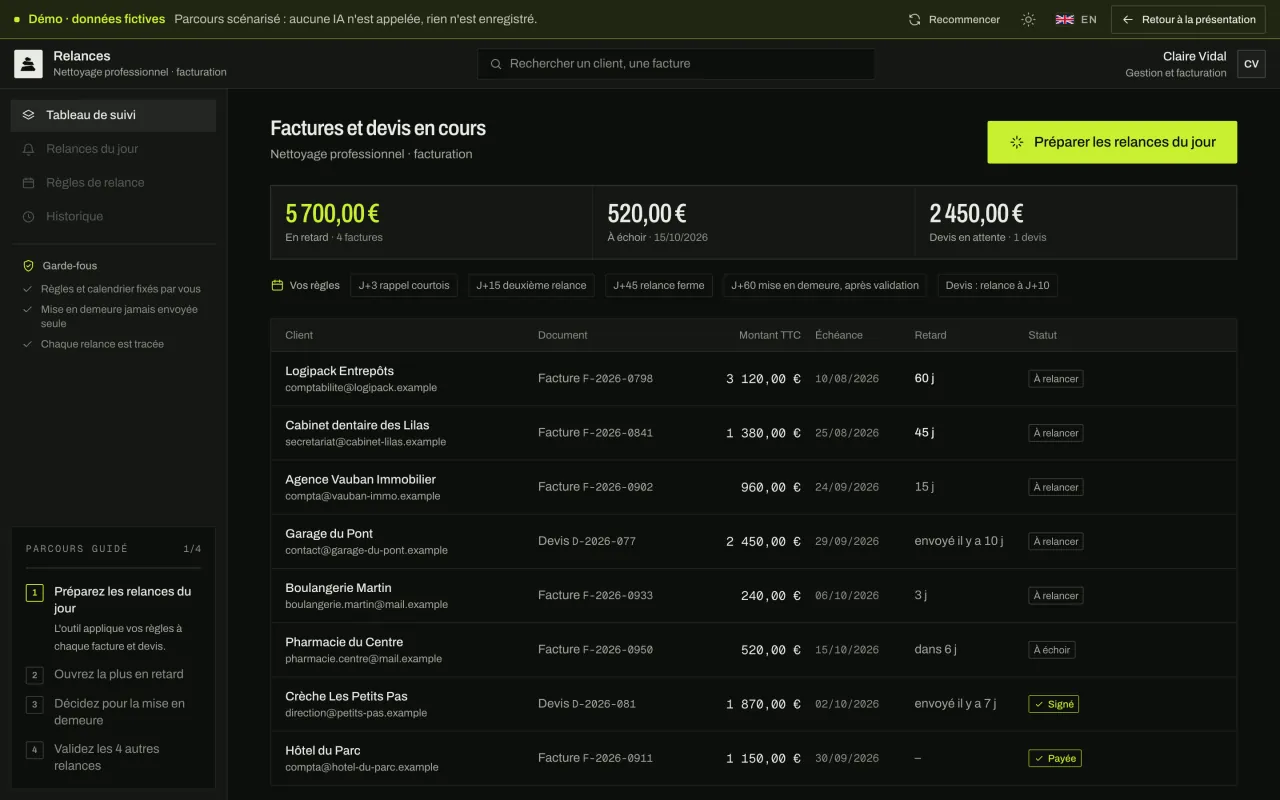Focus the client or invoice search field
The width and height of the screenshot is (1280, 800).
click(676, 64)
